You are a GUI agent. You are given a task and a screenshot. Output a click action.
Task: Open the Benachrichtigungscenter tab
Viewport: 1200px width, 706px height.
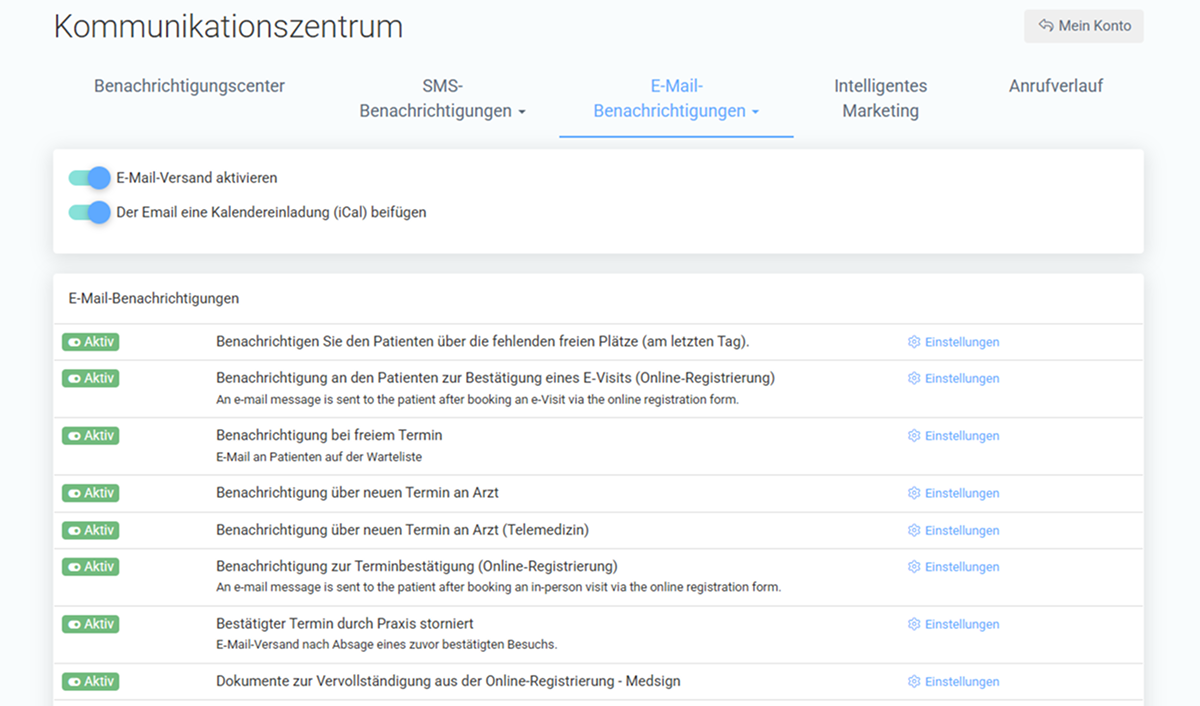coord(189,86)
